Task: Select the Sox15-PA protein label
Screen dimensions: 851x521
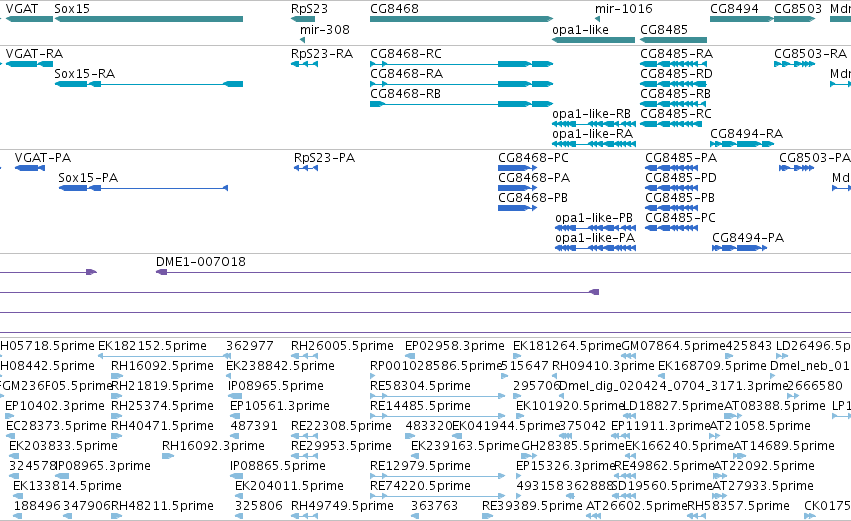Action: (88, 178)
